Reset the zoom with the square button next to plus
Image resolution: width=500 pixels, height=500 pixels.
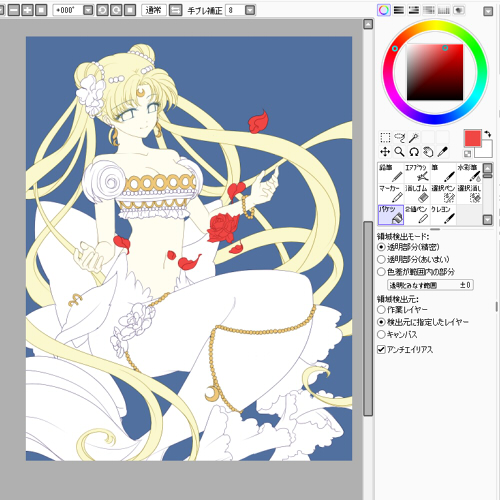pos(41,10)
